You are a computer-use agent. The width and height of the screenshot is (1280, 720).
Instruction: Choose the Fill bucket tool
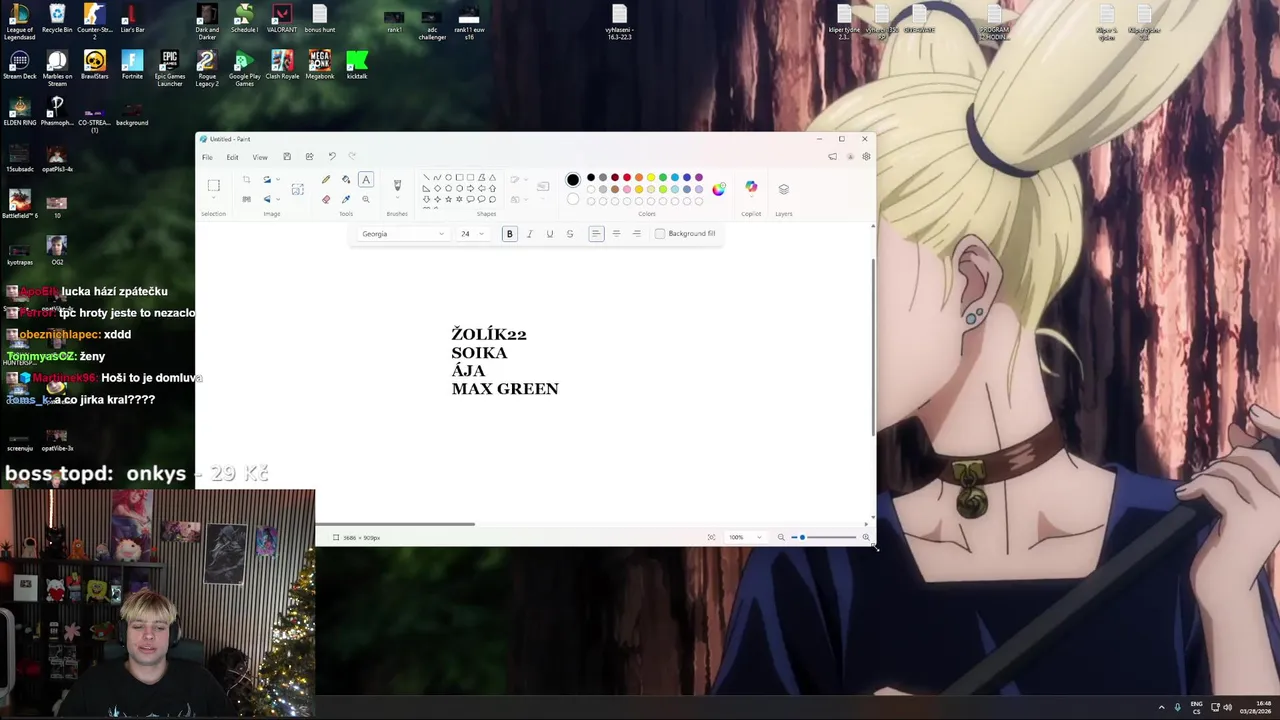tap(346, 180)
